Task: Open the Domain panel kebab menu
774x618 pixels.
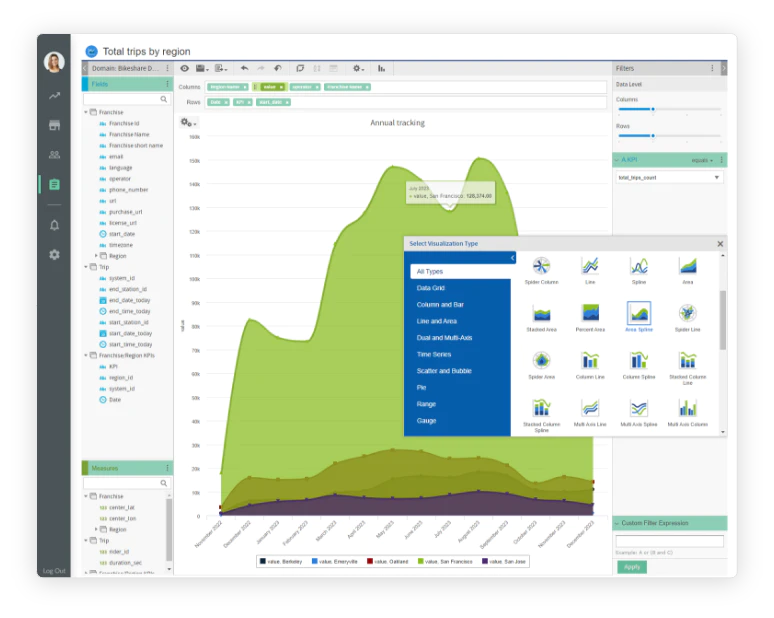Action: [x=168, y=68]
